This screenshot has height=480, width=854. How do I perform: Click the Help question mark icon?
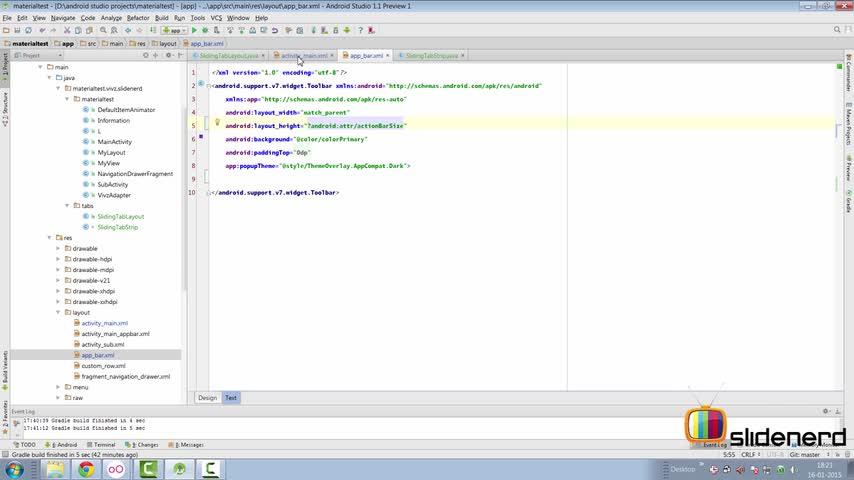tap(360, 31)
